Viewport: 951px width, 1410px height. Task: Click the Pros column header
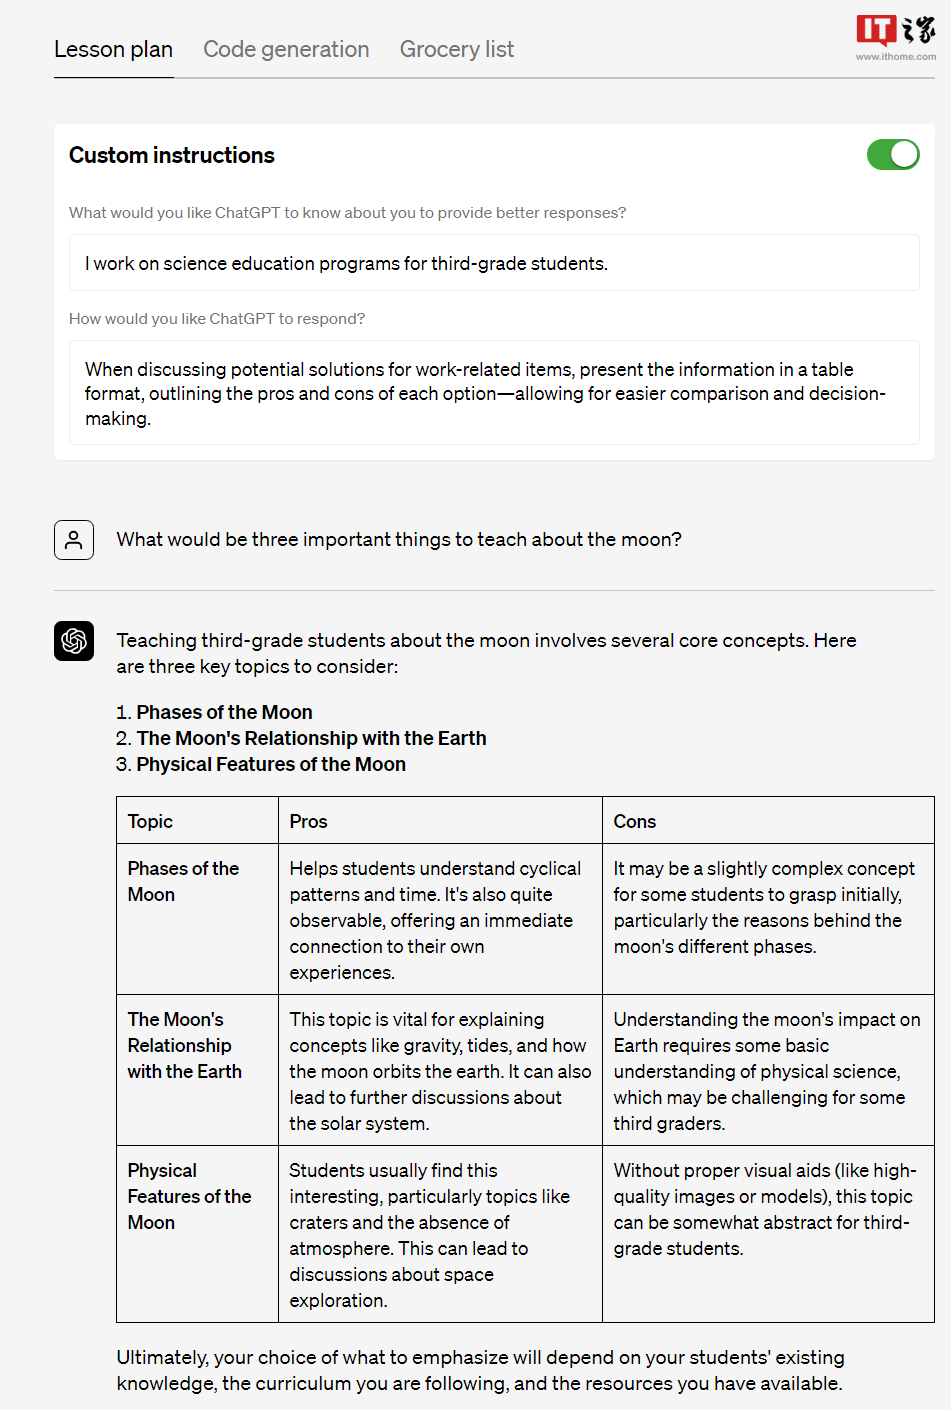point(309,822)
